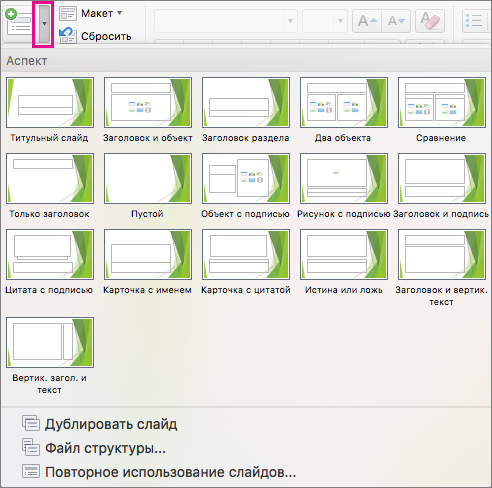Screen dimensions: 492x488
Task: Select the Рисунок с подписью layout
Action: (344, 179)
